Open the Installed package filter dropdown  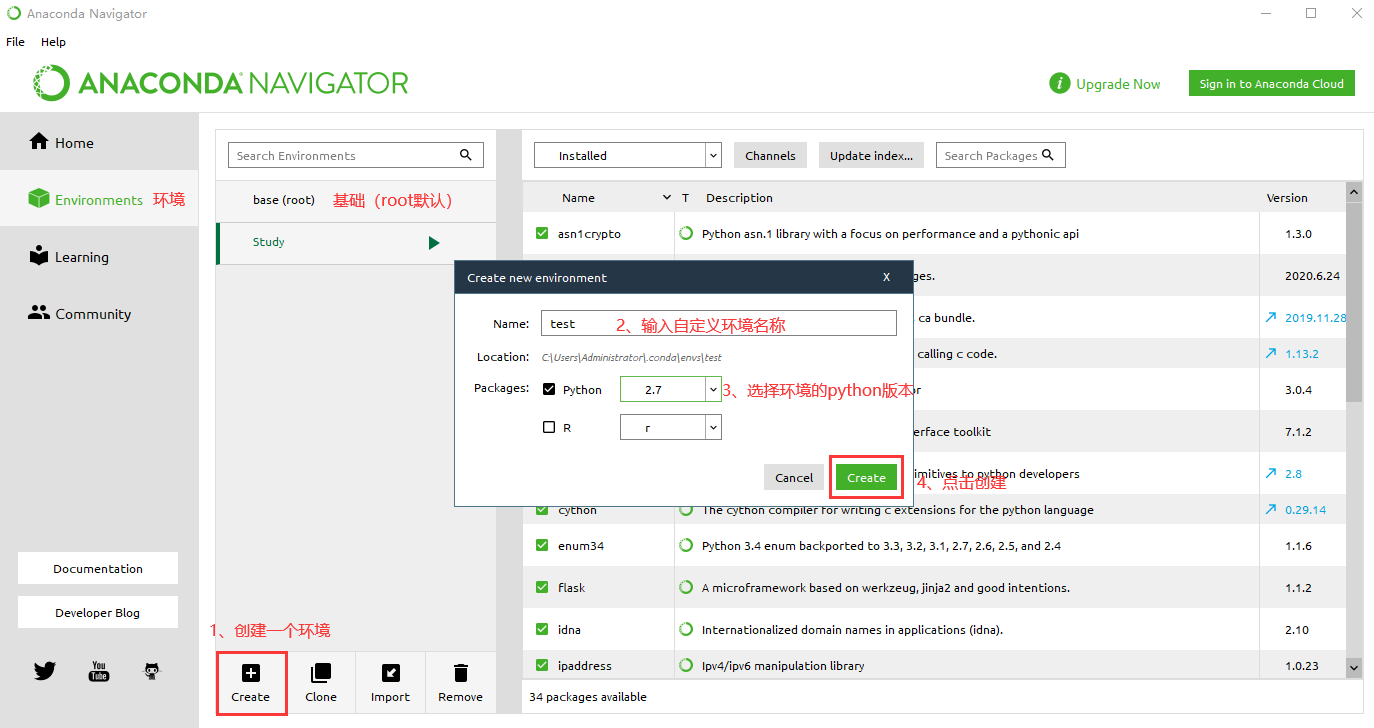tap(628, 155)
